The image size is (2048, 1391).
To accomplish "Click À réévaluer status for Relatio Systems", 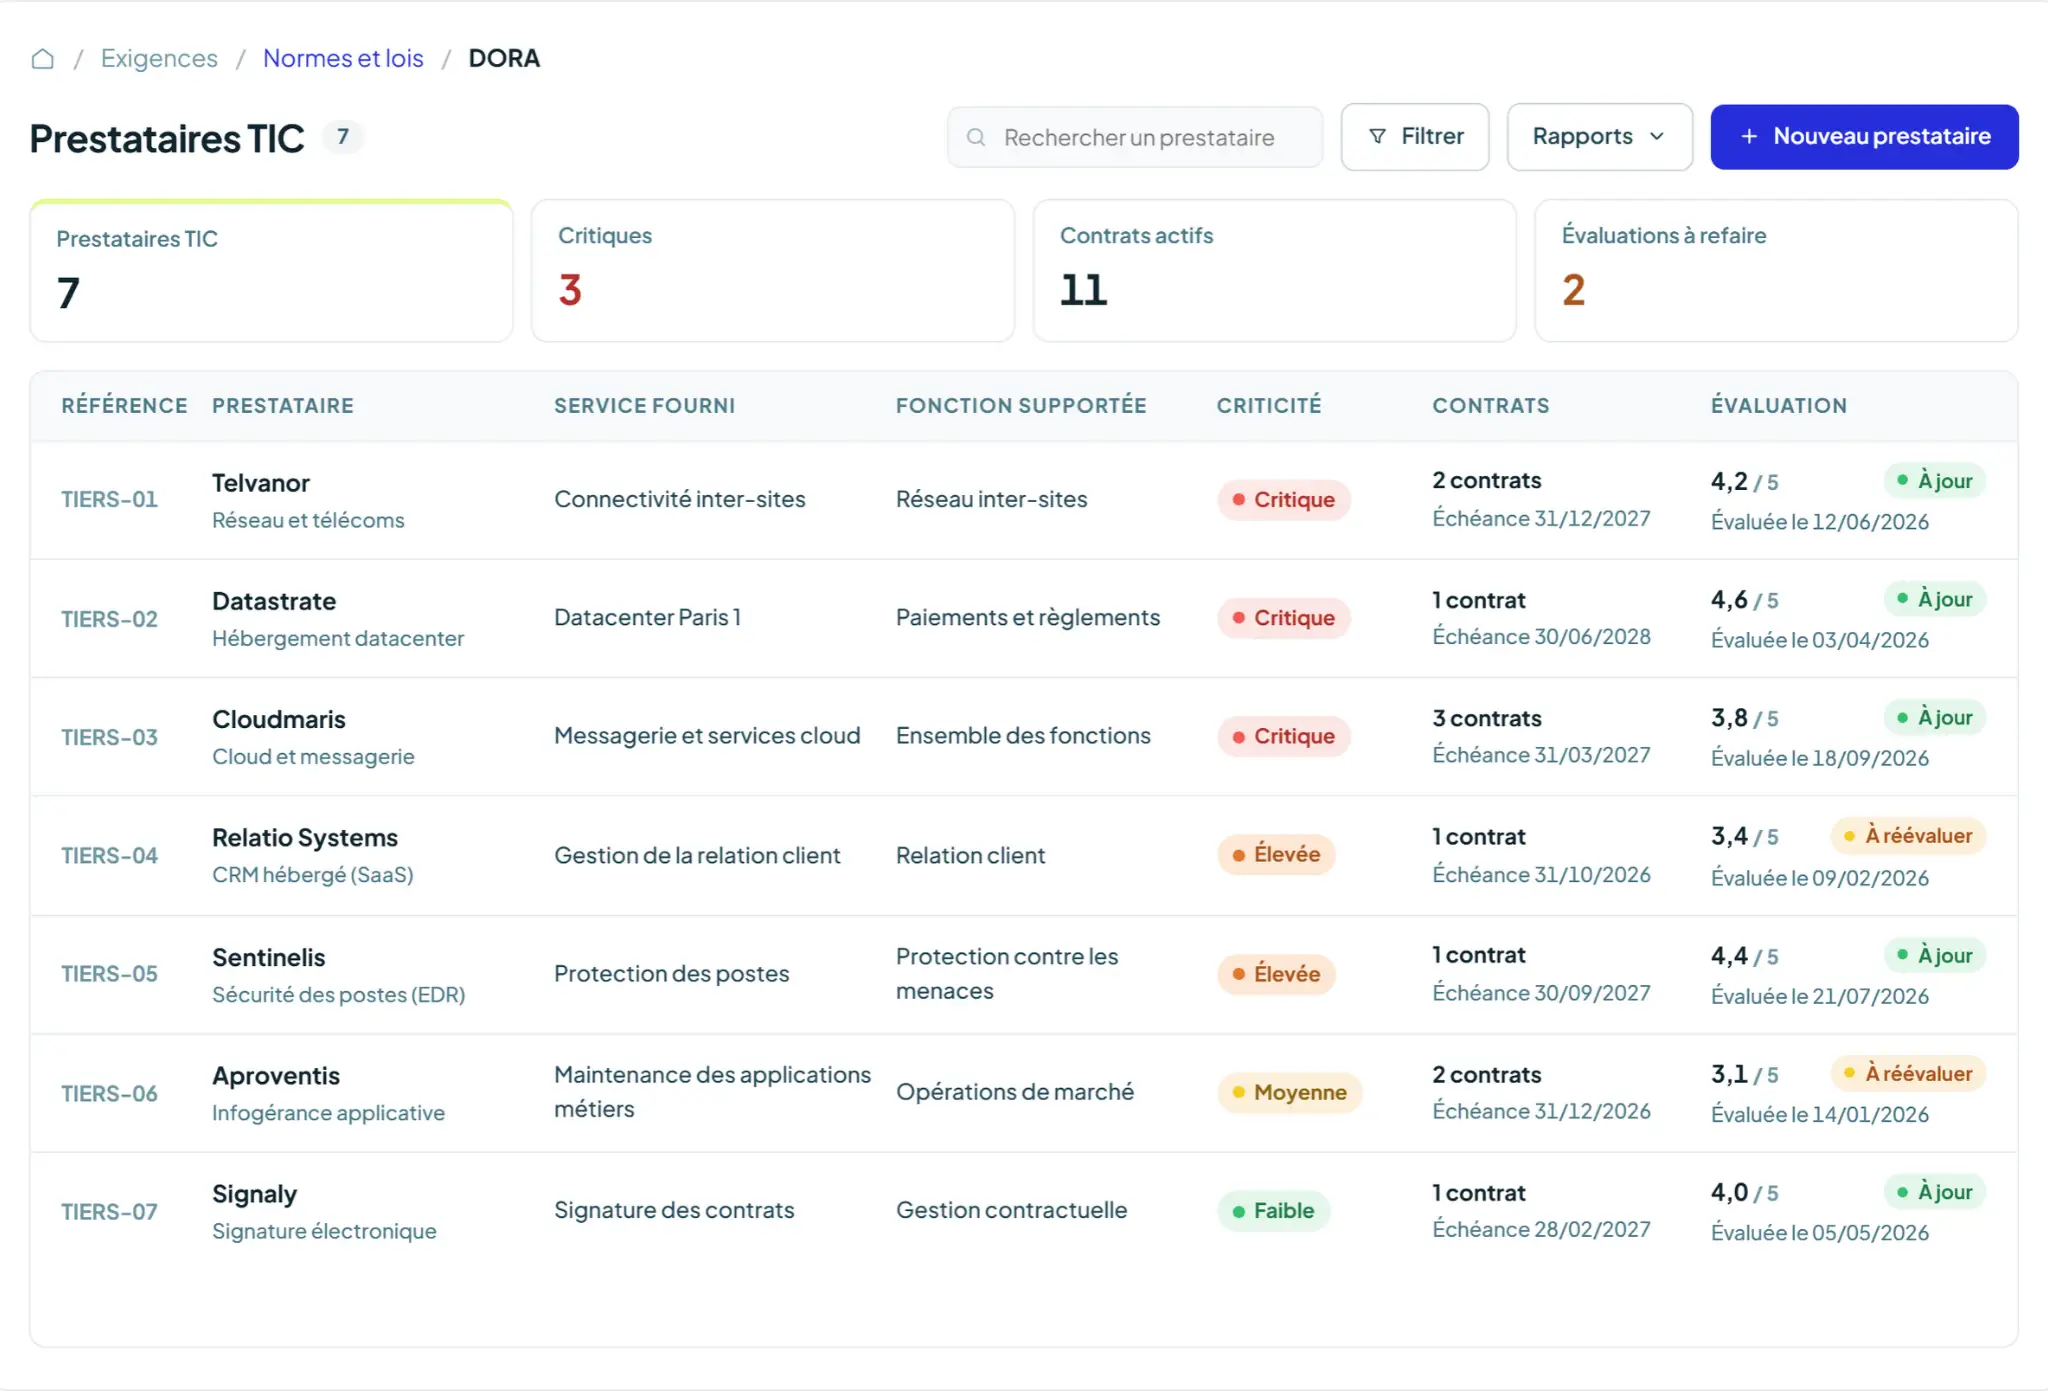I will pyautogui.click(x=1908, y=836).
